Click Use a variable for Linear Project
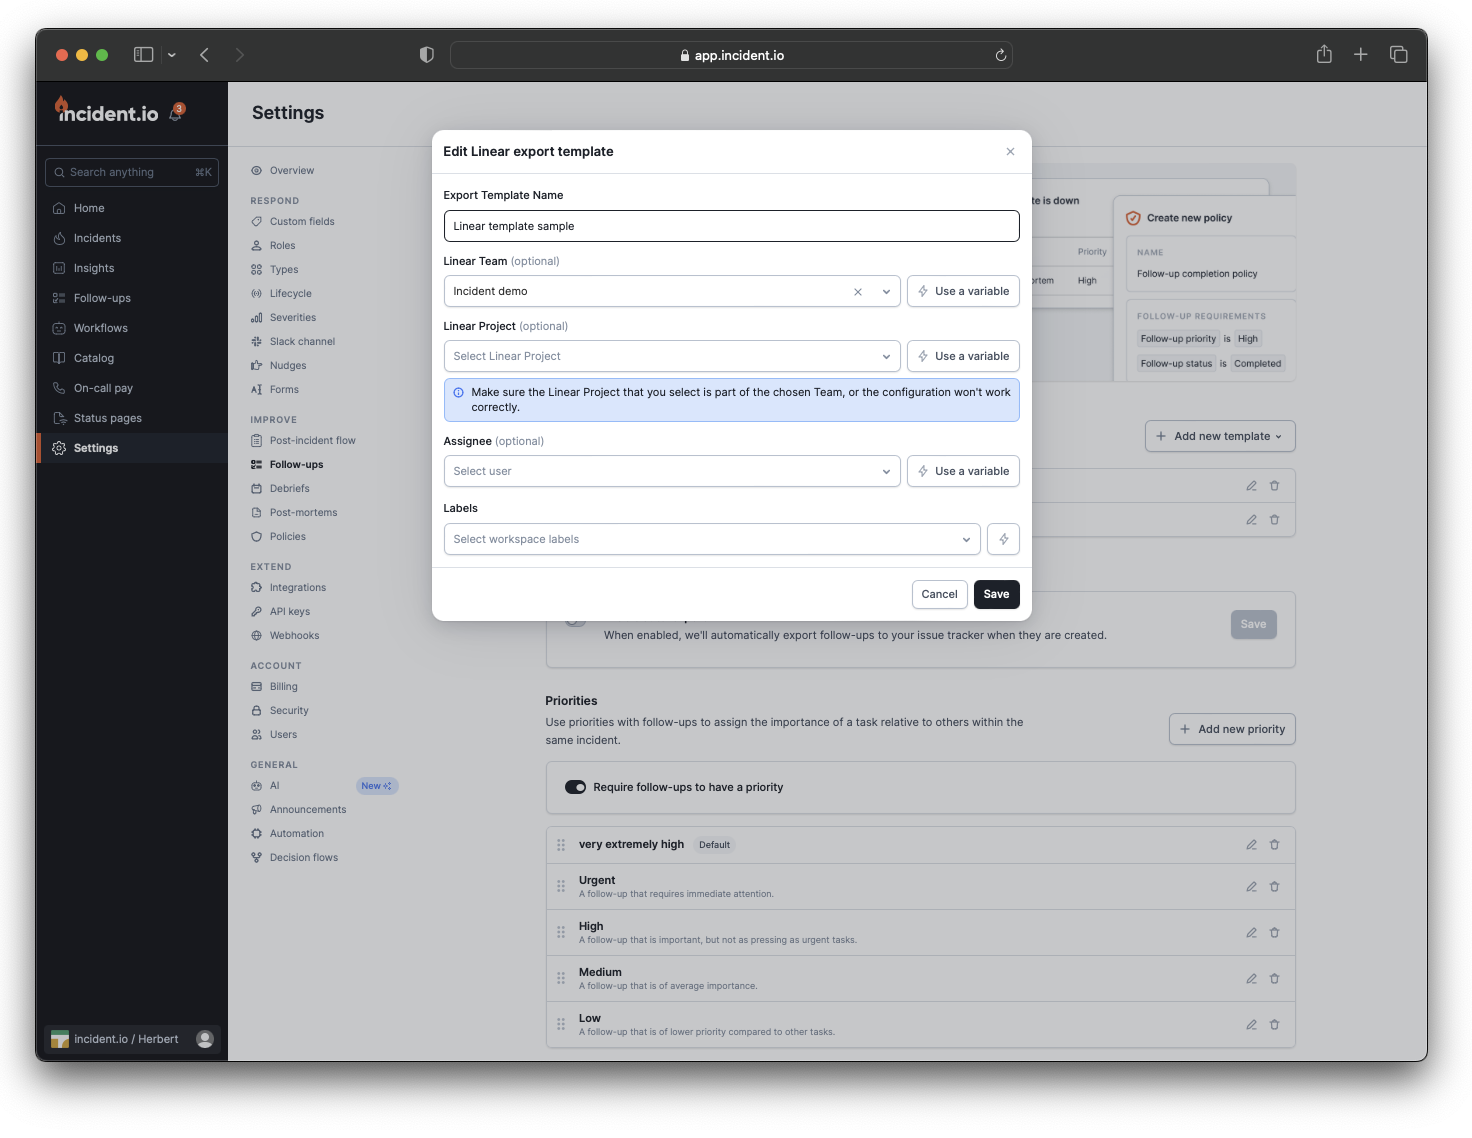The image size is (1472, 1138). (x=963, y=357)
